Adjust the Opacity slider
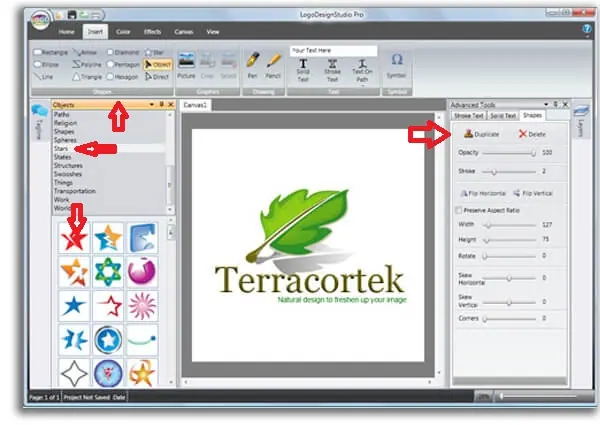This screenshot has width=600, height=425. tap(509, 153)
